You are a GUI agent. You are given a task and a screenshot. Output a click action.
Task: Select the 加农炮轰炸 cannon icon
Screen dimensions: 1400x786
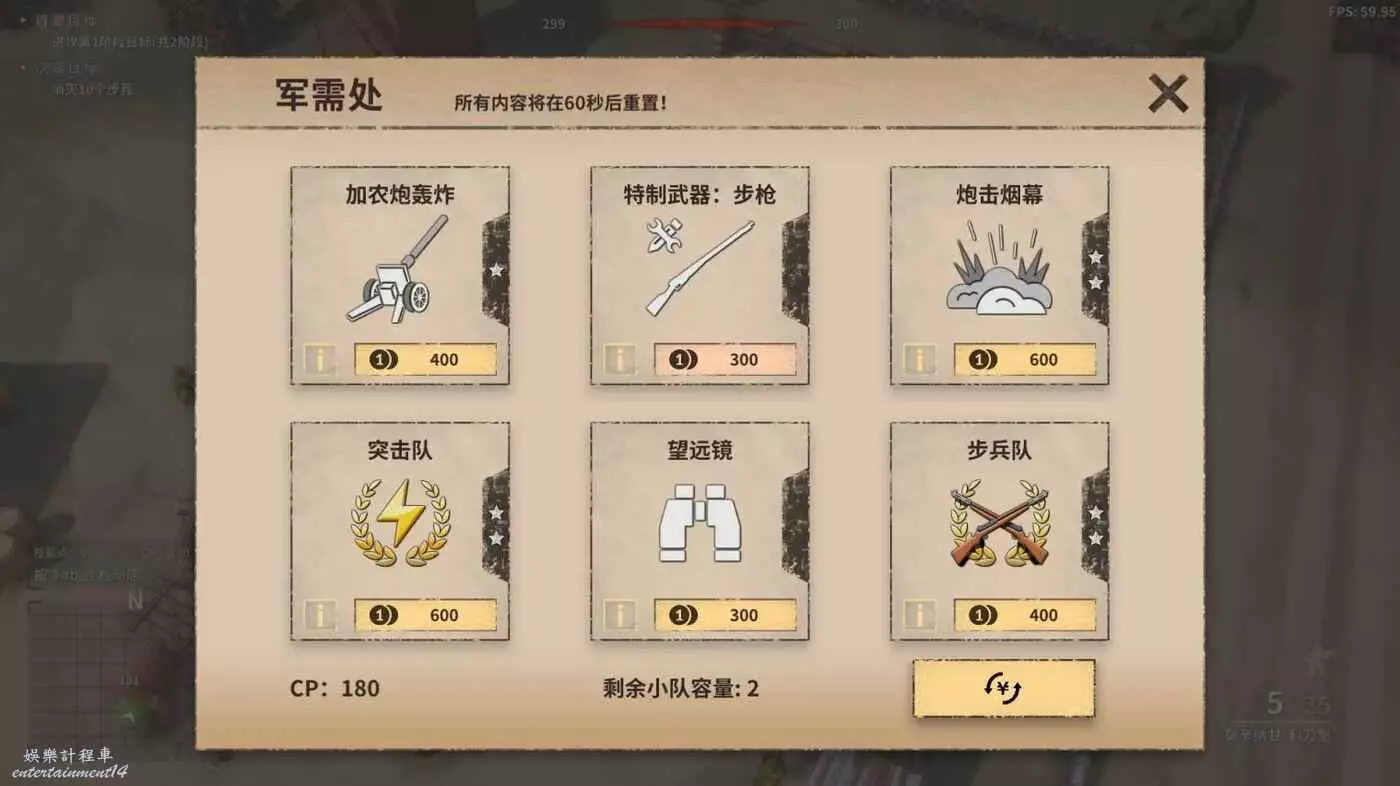pyautogui.click(x=400, y=270)
